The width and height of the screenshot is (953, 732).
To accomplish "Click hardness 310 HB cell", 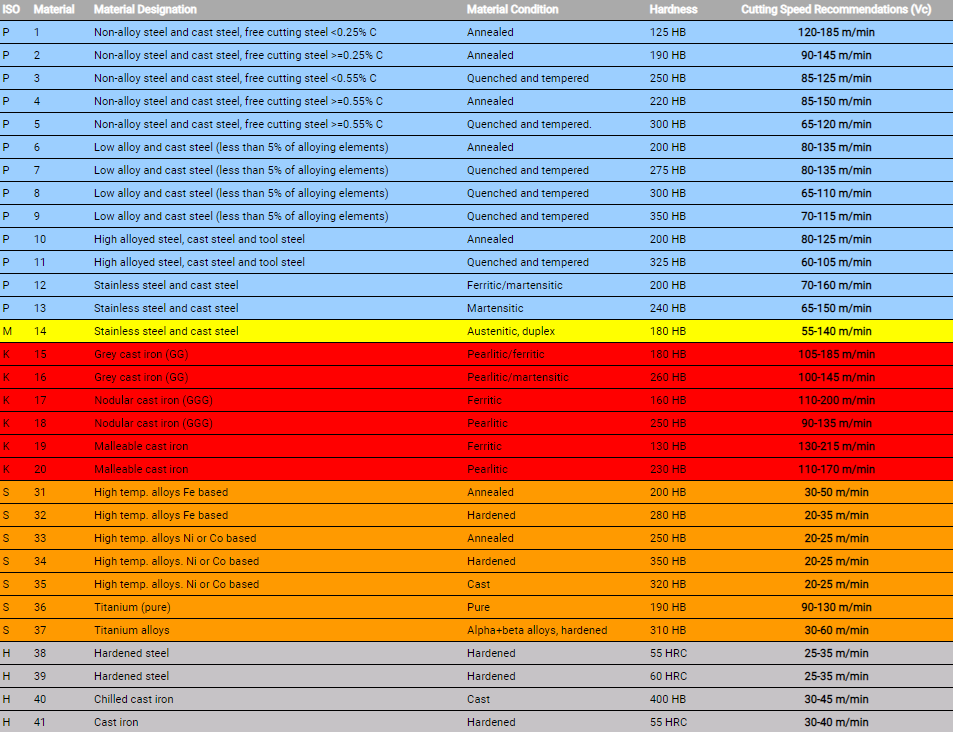I will click(x=668, y=630).
